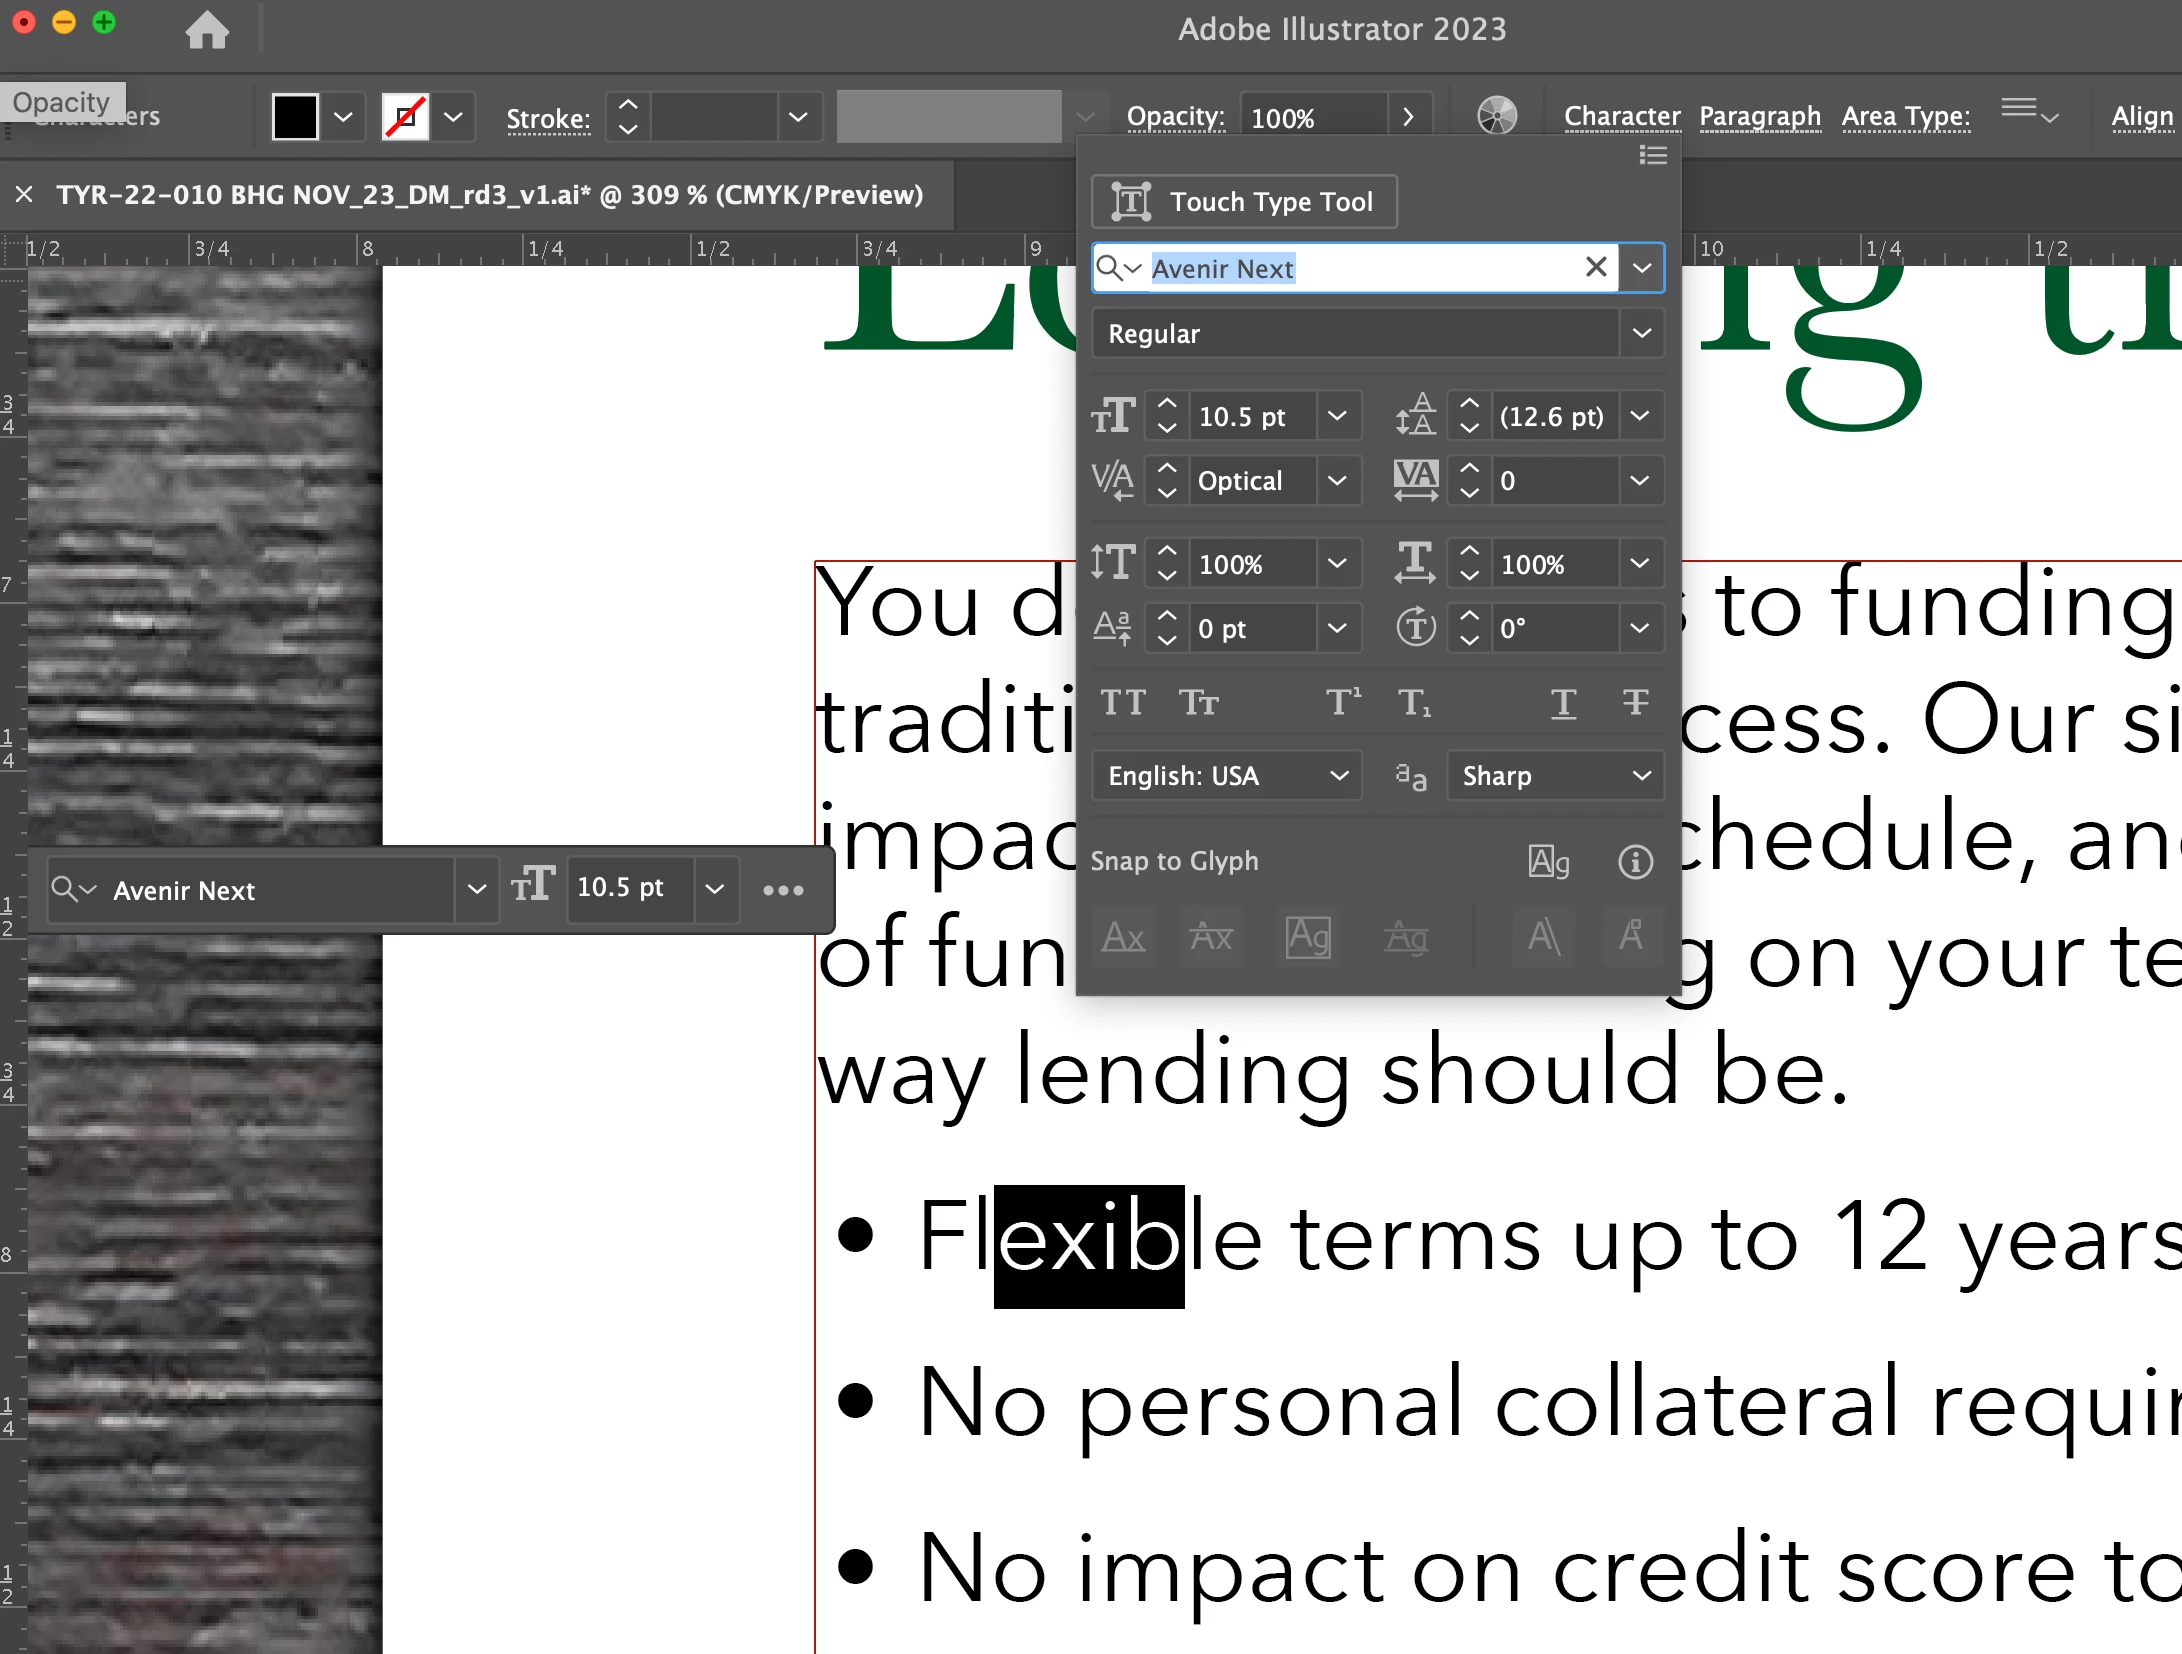Open the Recolor Artwork color wheel icon
The width and height of the screenshot is (2182, 1654).
(1497, 116)
